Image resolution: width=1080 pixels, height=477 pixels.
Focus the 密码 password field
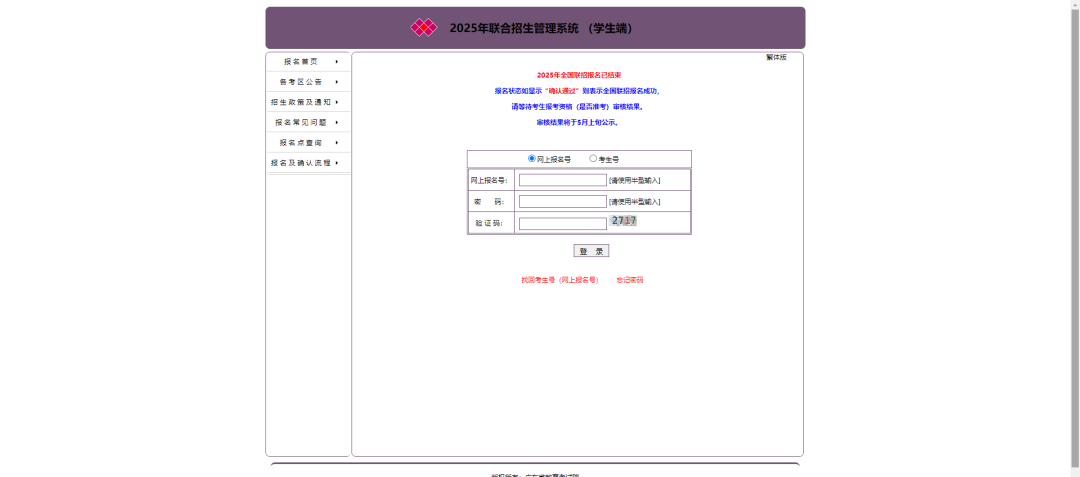coord(562,201)
